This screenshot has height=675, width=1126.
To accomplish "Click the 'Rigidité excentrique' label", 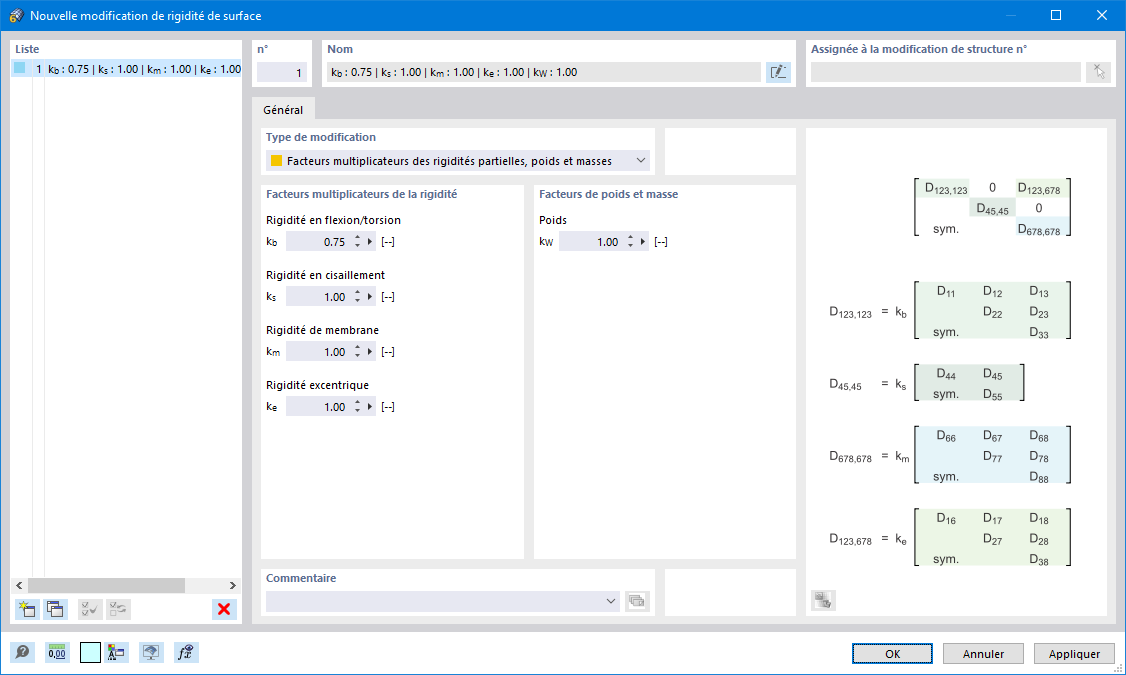I will tap(317, 385).
